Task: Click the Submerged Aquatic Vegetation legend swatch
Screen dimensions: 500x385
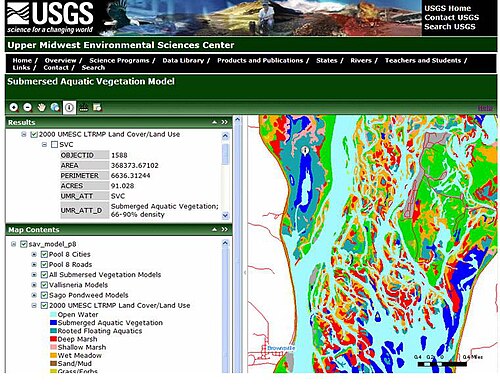Action: tap(53, 323)
